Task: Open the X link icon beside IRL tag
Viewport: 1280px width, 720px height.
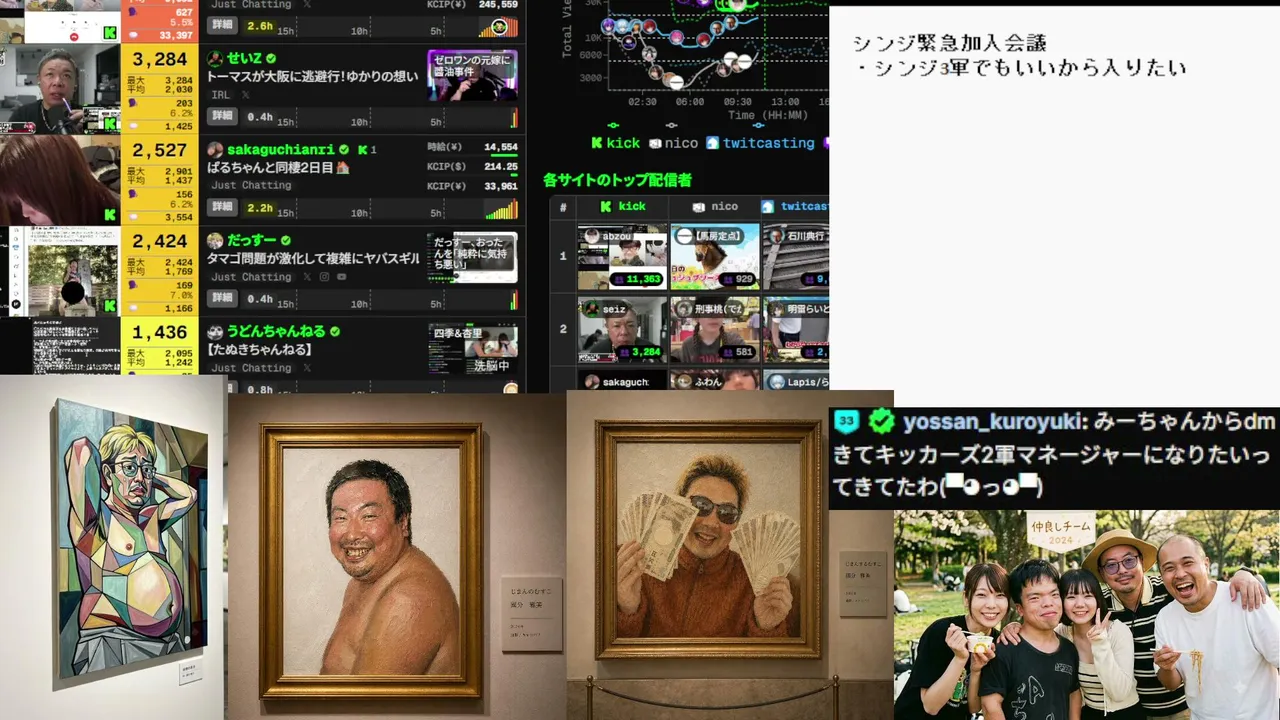Action: click(x=246, y=95)
